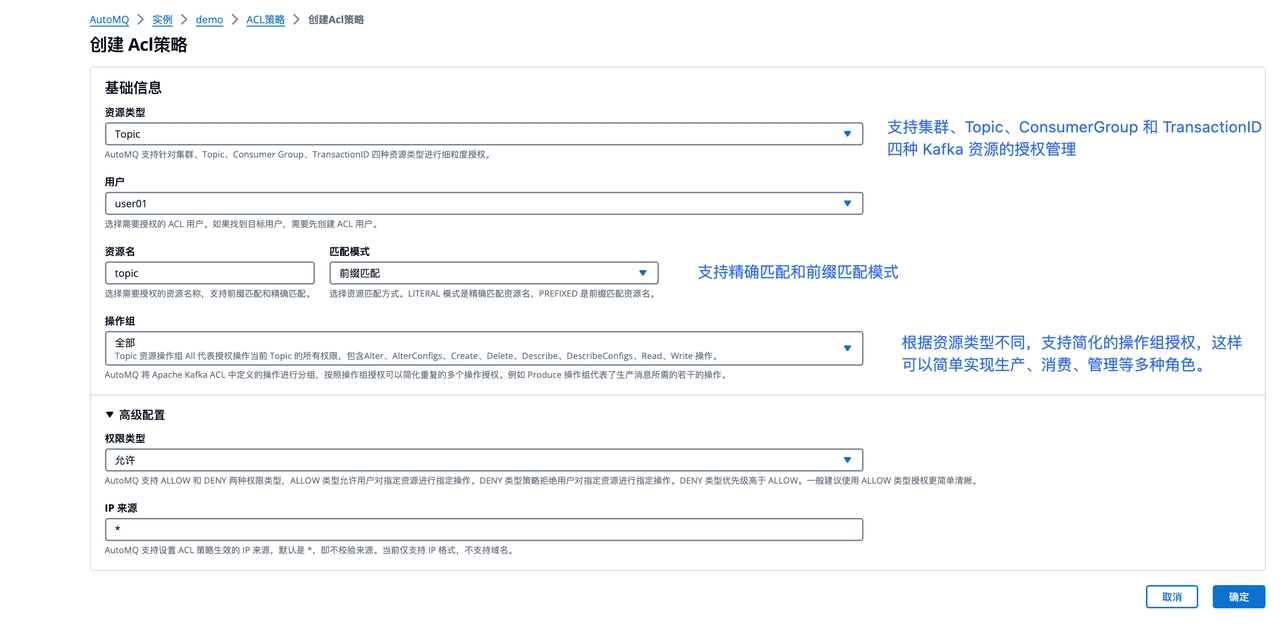The image size is (1280, 631).
Task: Click the breadcrumb chevron after AutoMQ
Action: tap(140, 20)
